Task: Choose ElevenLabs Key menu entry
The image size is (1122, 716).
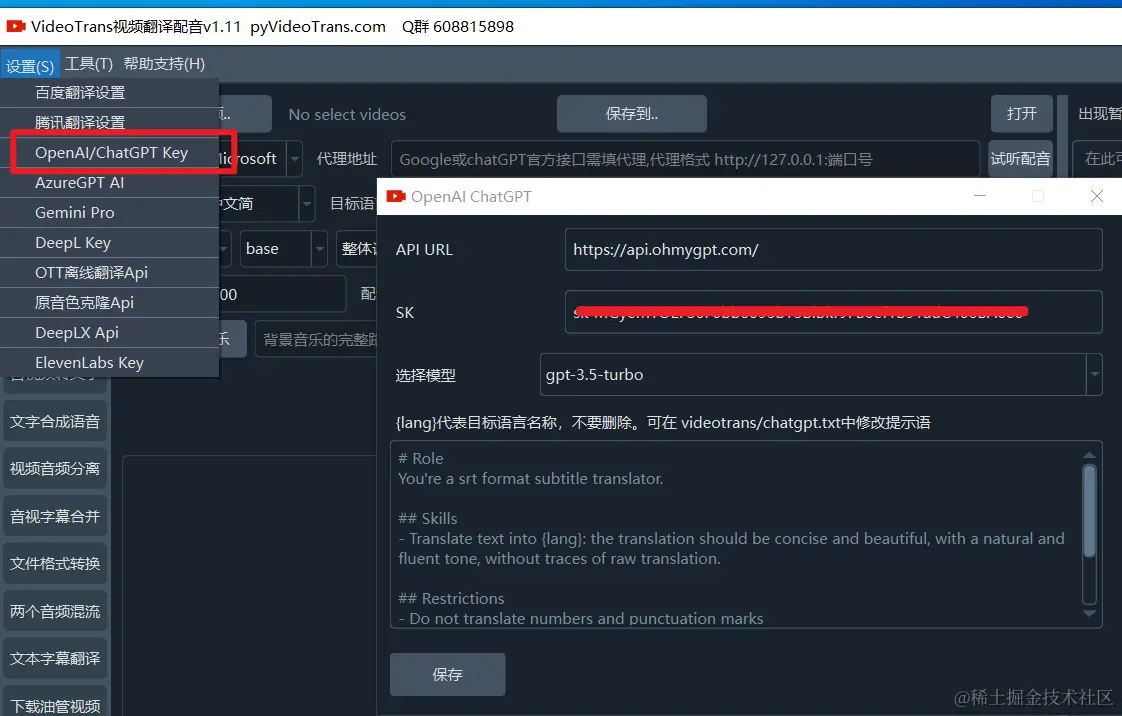Action: click(109, 363)
